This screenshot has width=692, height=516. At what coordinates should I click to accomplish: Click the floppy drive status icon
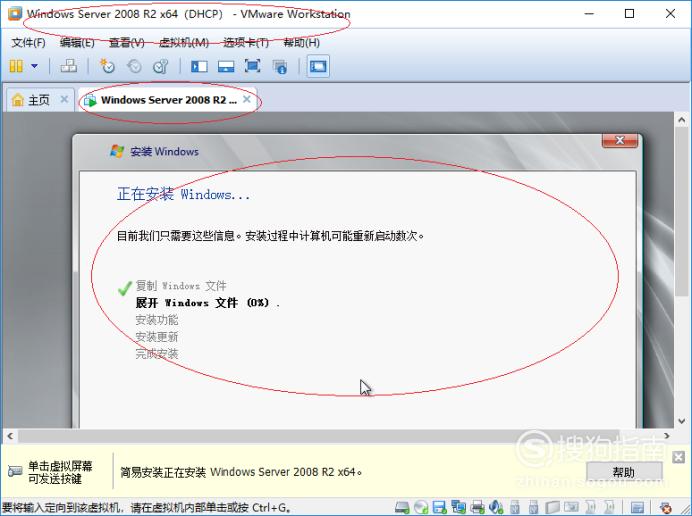pos(439,507)
